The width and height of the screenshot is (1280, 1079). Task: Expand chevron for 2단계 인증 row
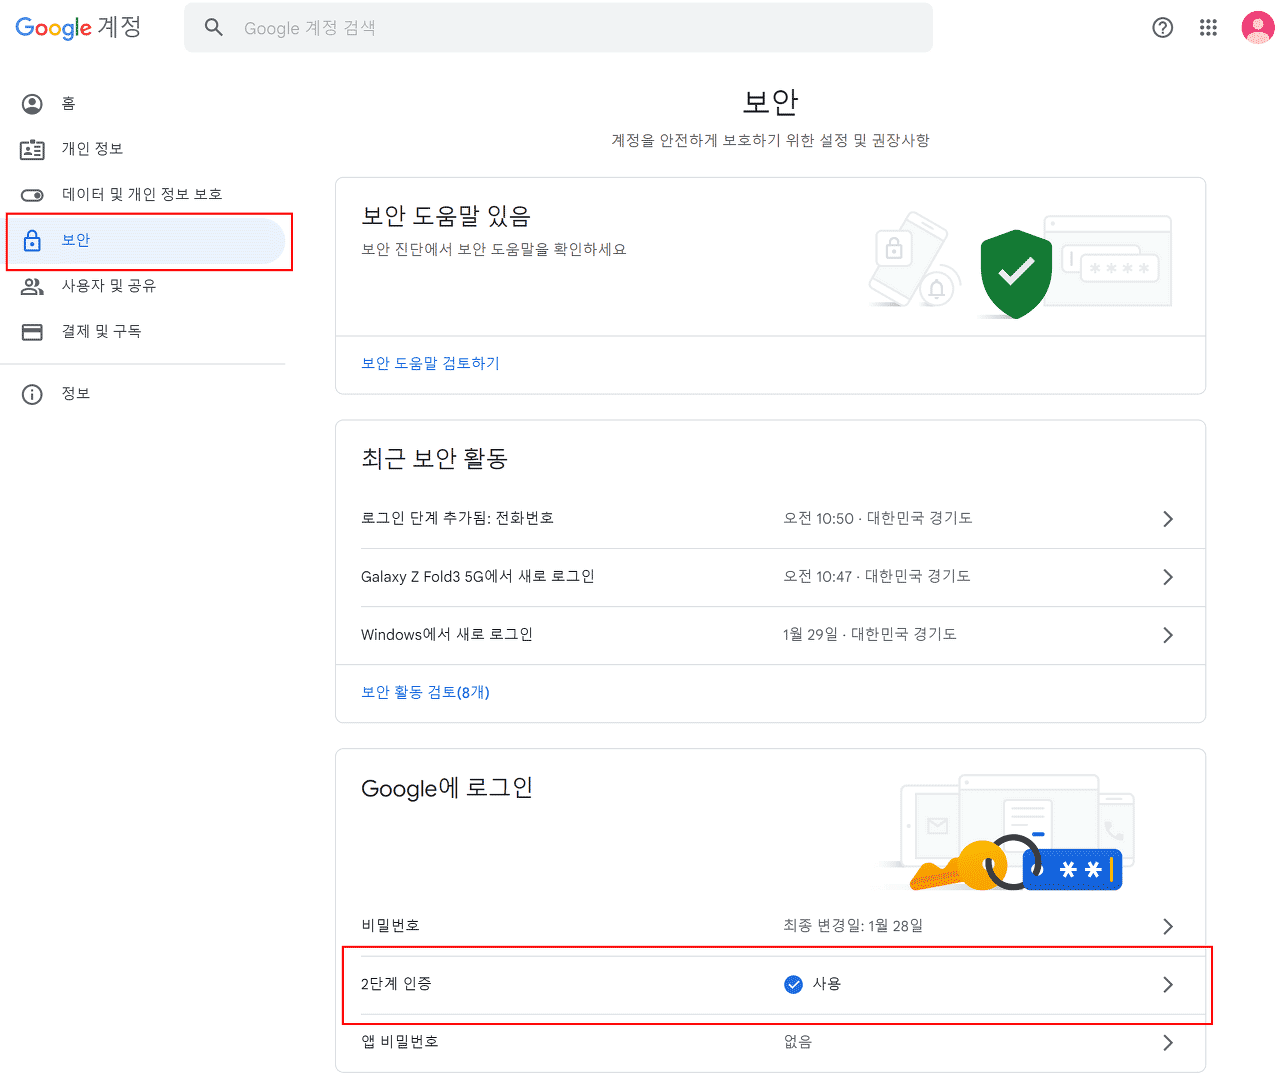point(1167,985)
